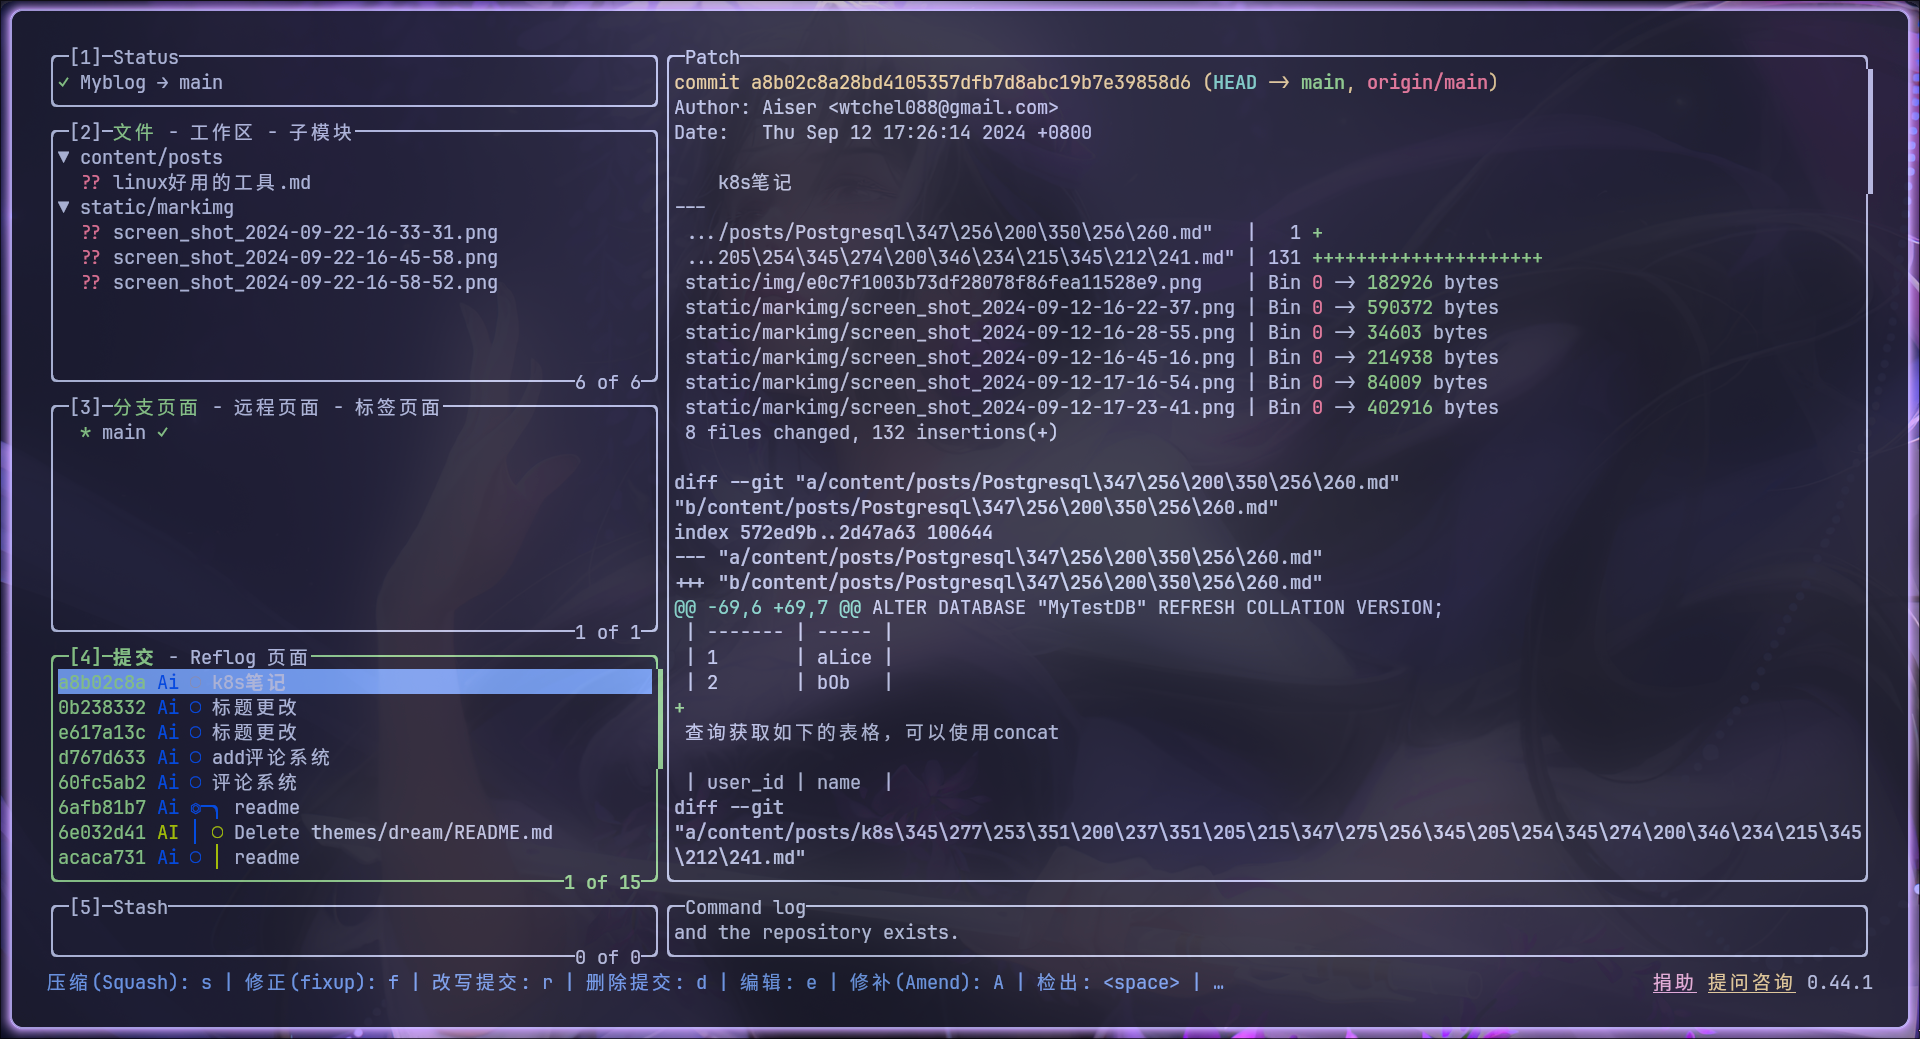The image size is (1920, 1039).
Task: Click graph node for commit acaca731
Action: pyautogui.click(x=196, y=857)
